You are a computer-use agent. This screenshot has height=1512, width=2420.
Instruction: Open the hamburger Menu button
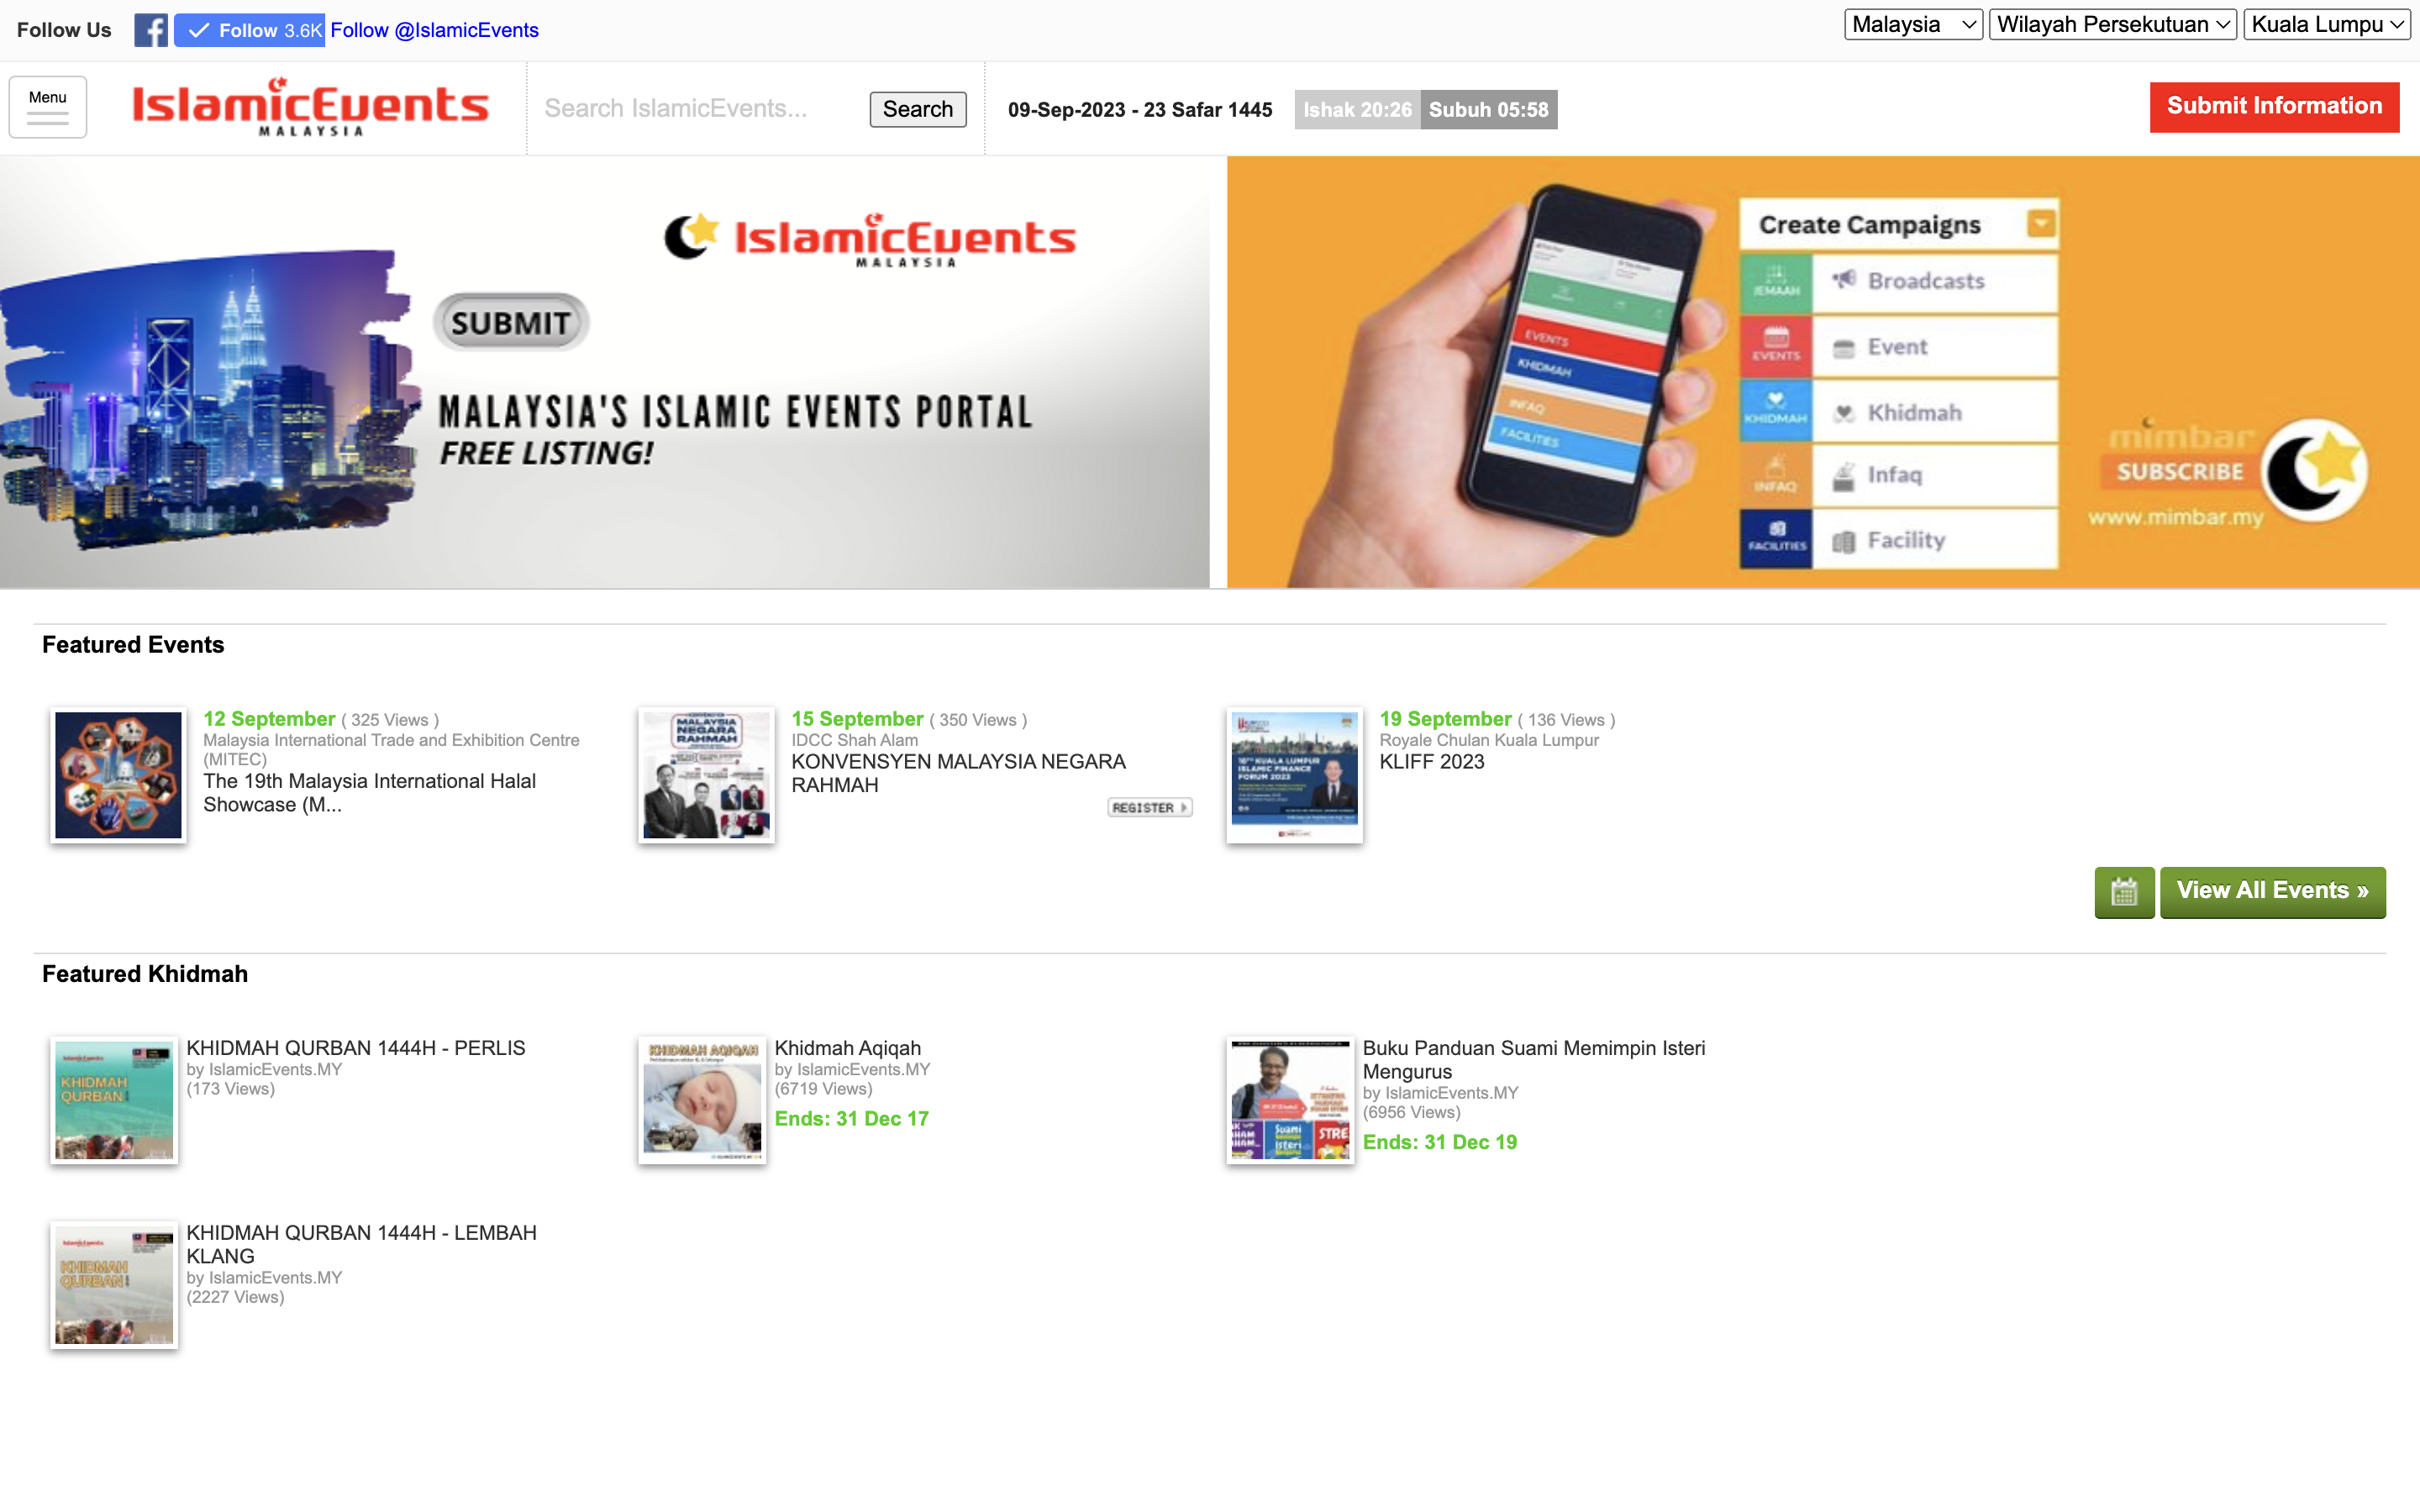point(48,107)
